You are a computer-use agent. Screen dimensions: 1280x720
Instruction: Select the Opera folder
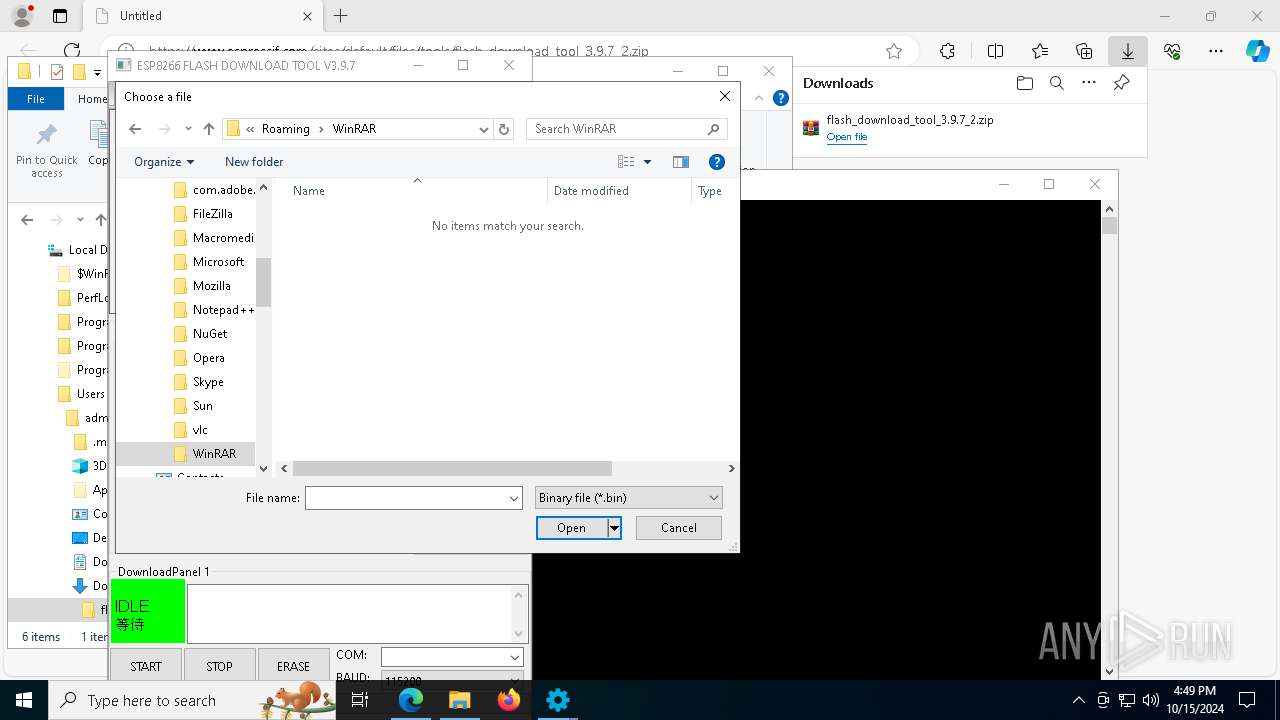[199, 358]
